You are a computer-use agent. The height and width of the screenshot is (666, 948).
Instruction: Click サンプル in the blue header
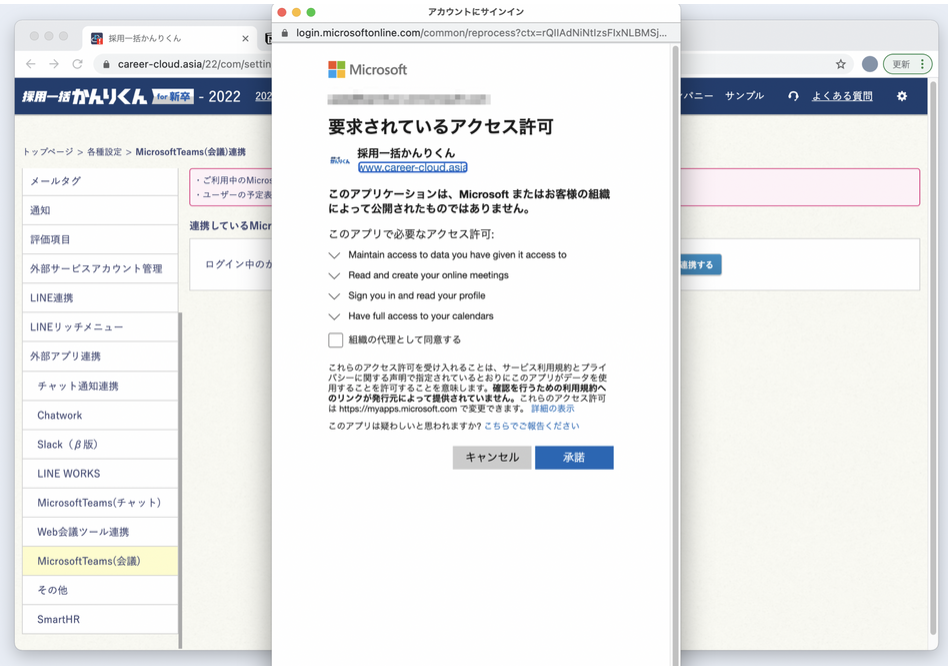(744, 96)
